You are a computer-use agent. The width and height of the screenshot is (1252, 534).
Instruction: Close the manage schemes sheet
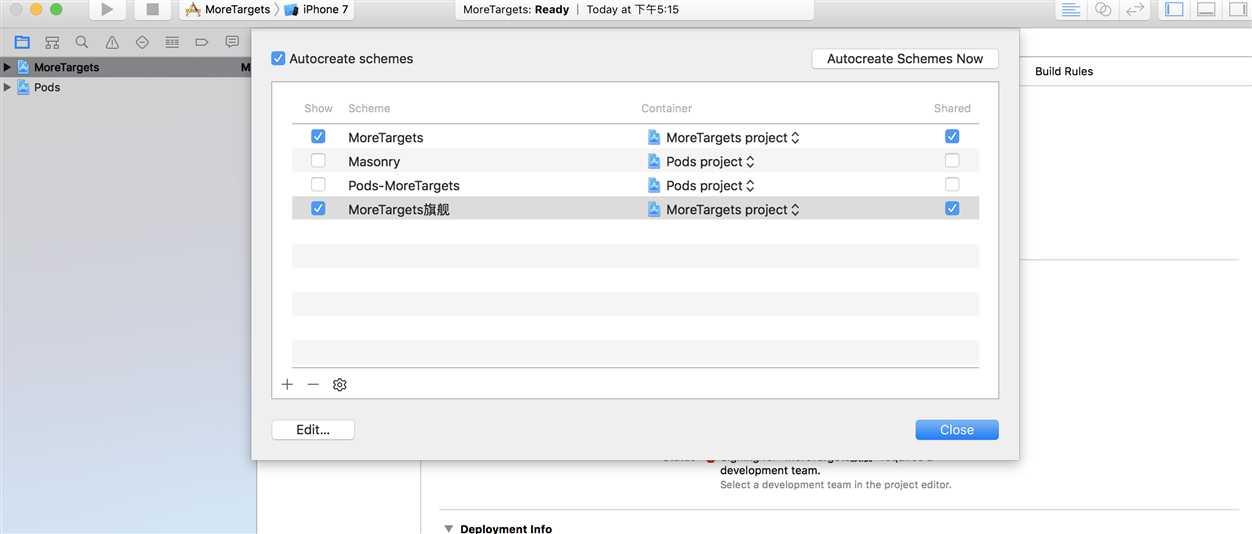[957, 429]
